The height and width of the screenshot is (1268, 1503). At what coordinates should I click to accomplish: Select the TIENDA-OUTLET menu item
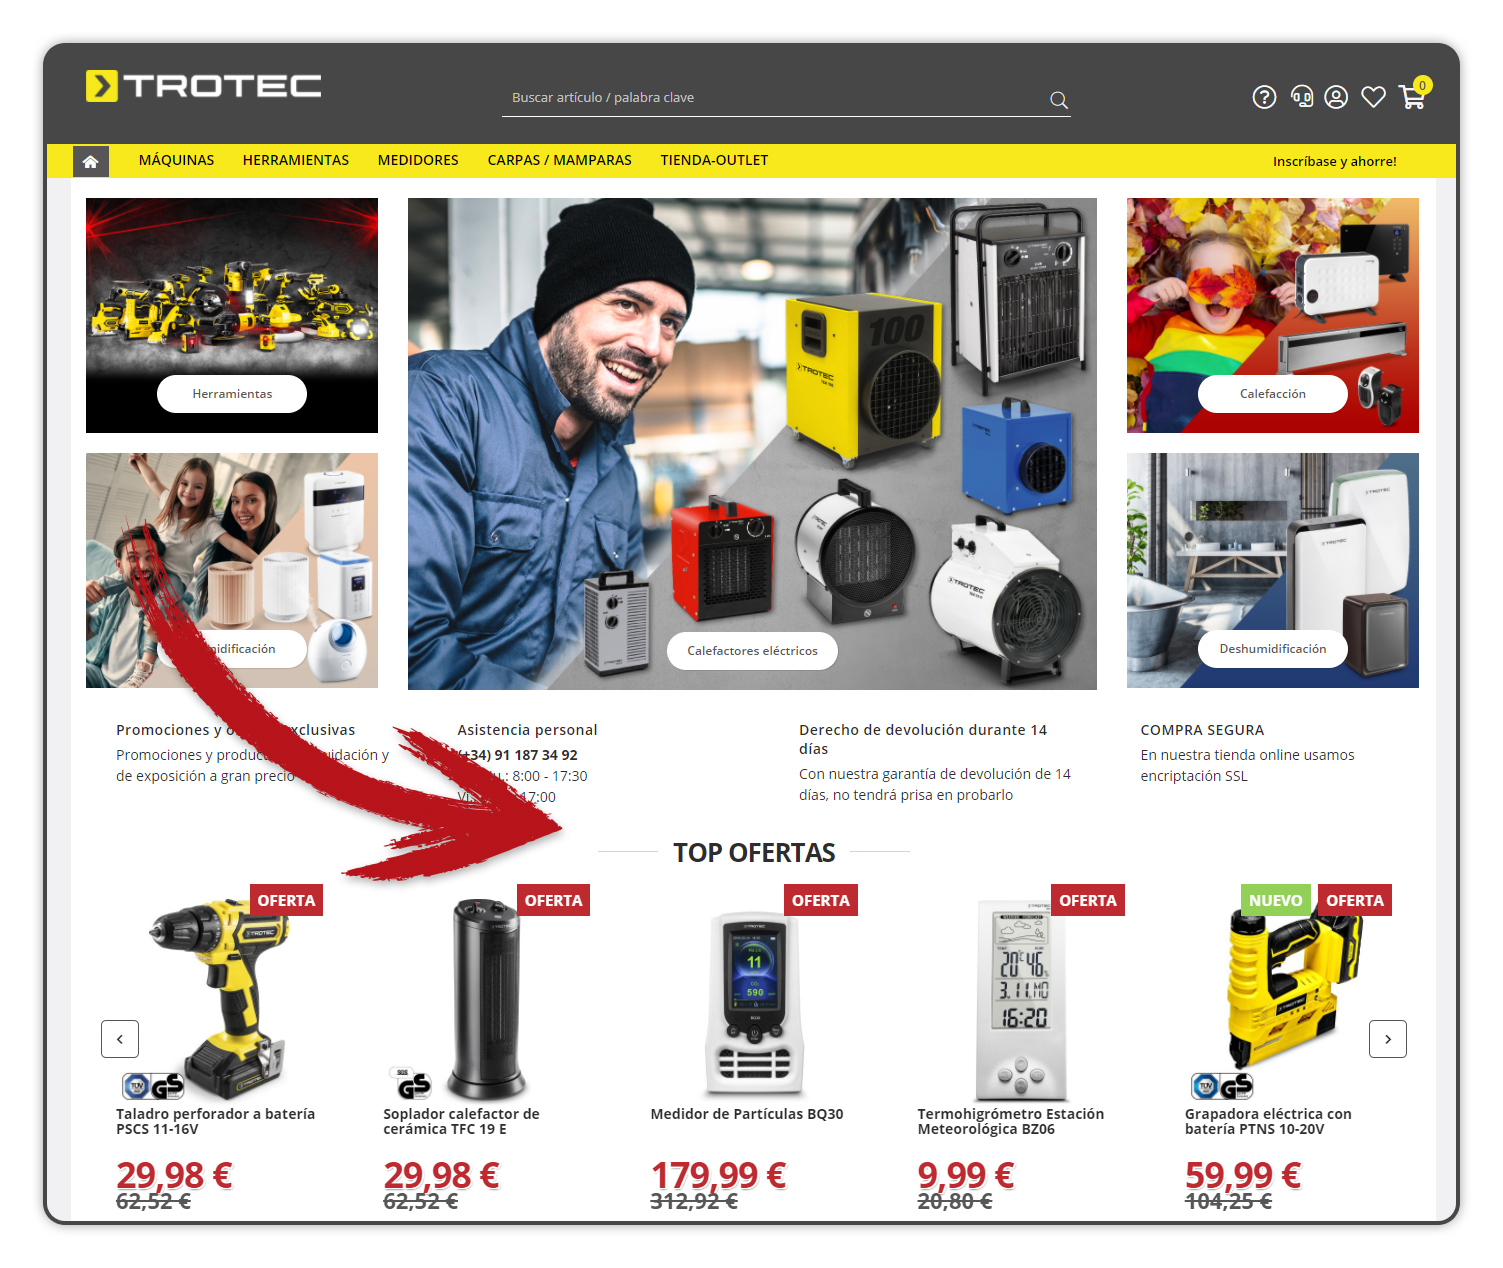714,160
